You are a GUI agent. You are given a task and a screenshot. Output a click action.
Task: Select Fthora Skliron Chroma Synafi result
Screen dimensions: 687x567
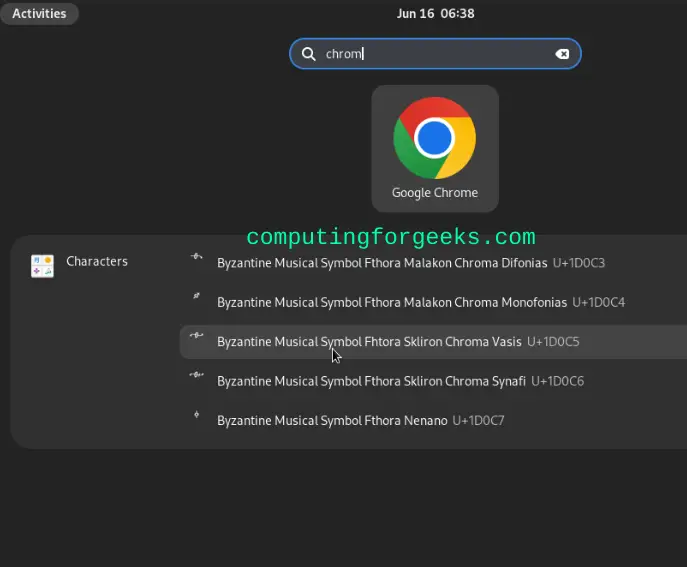(x=434, y=381)
